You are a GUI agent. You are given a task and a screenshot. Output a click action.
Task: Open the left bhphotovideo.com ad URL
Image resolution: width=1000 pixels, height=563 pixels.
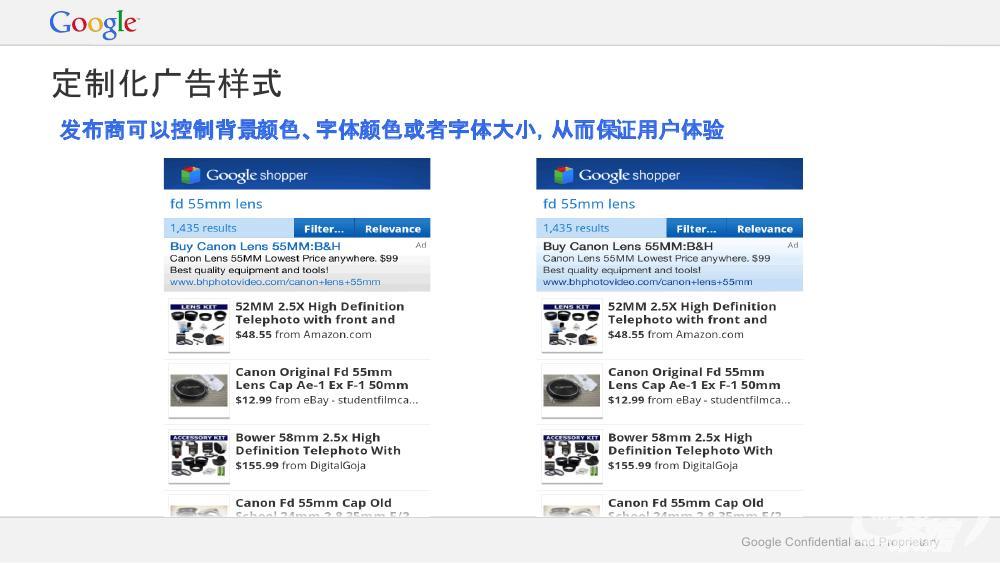click(275, 283)
